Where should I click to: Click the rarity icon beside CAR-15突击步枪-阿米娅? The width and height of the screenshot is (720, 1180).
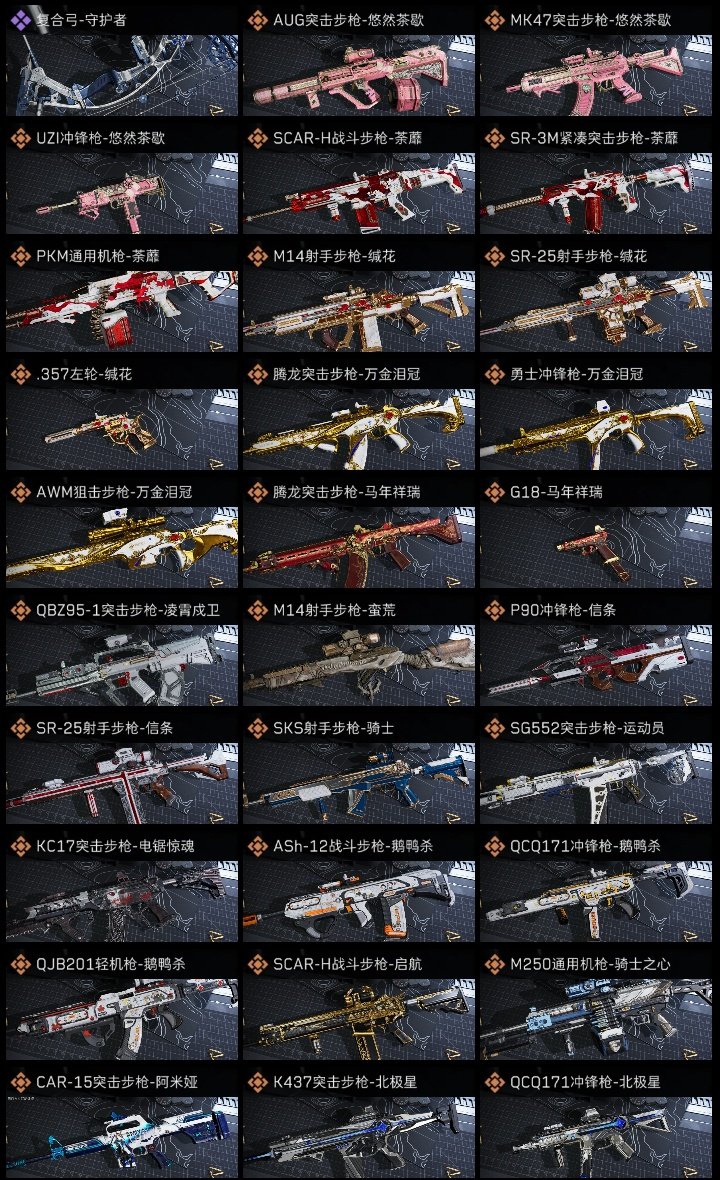[20, 1082]
